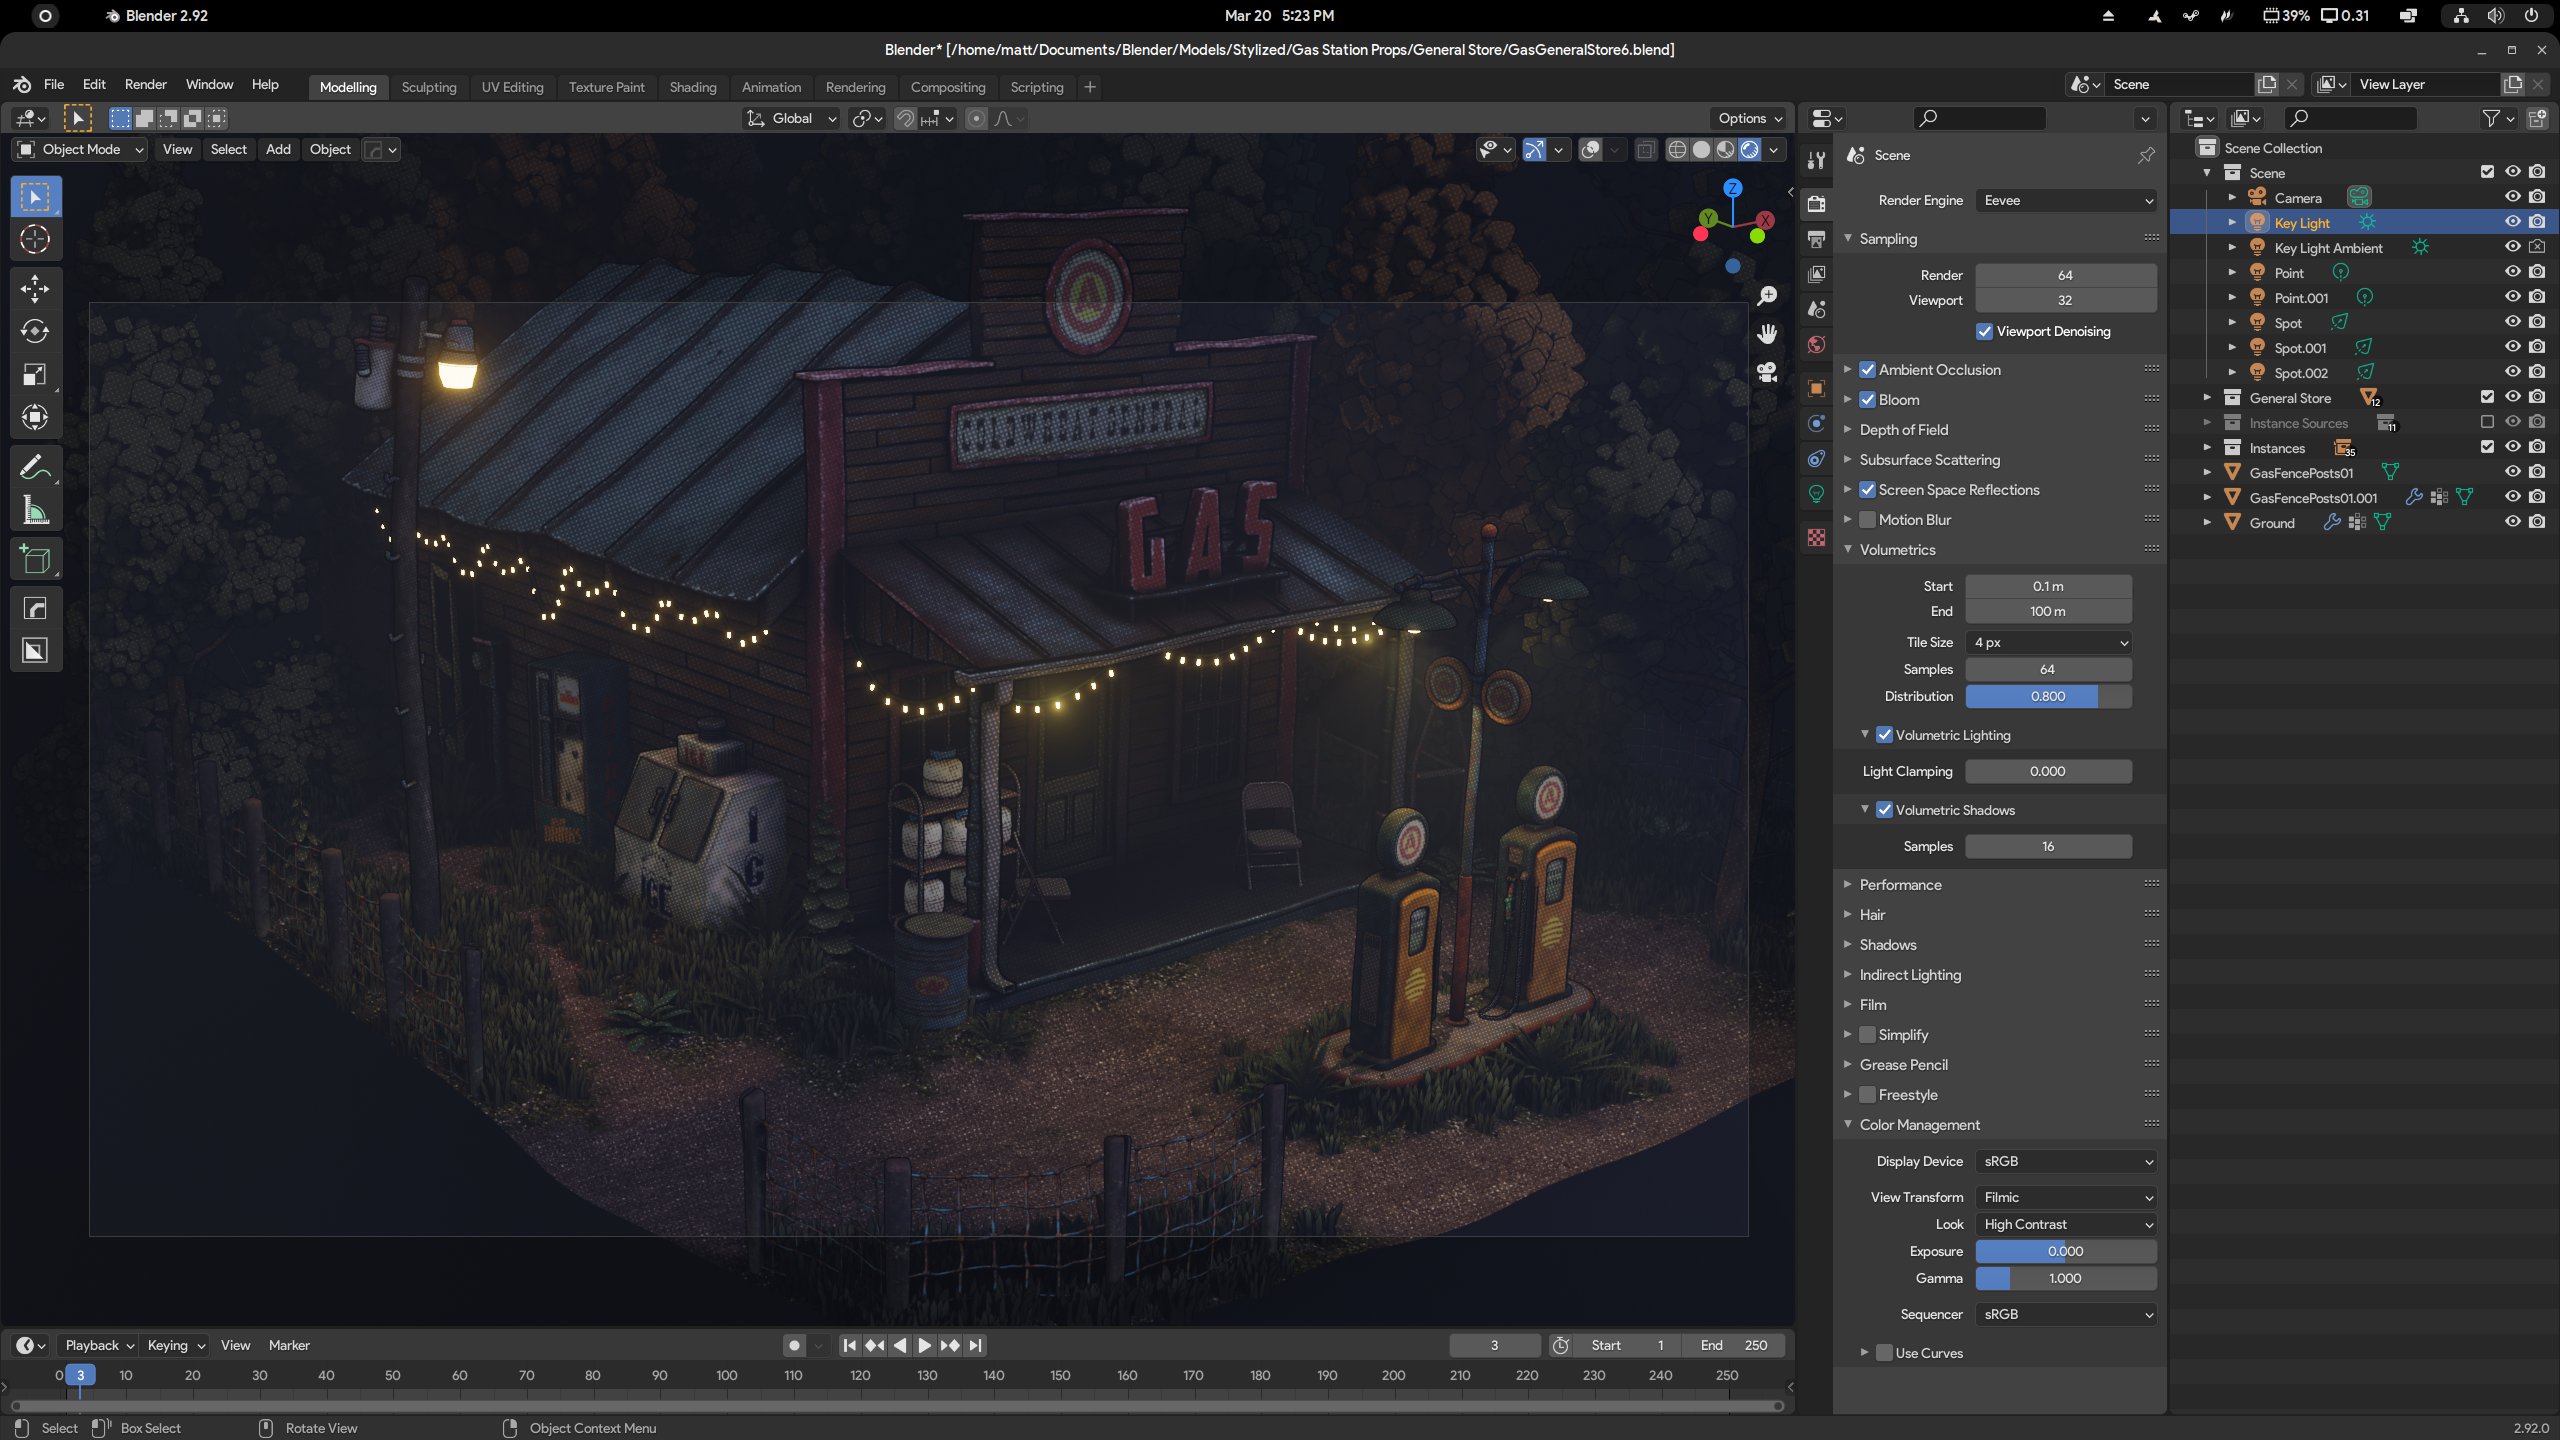Open Object Mode dropdown
The height and width of the screenshot is (1440, 2560).
tap(81, 150)
